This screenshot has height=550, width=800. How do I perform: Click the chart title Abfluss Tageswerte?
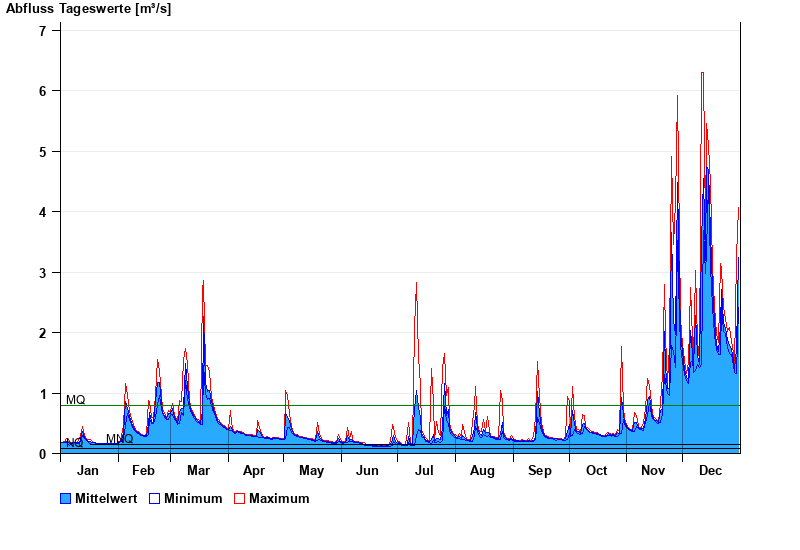(88, 9)
